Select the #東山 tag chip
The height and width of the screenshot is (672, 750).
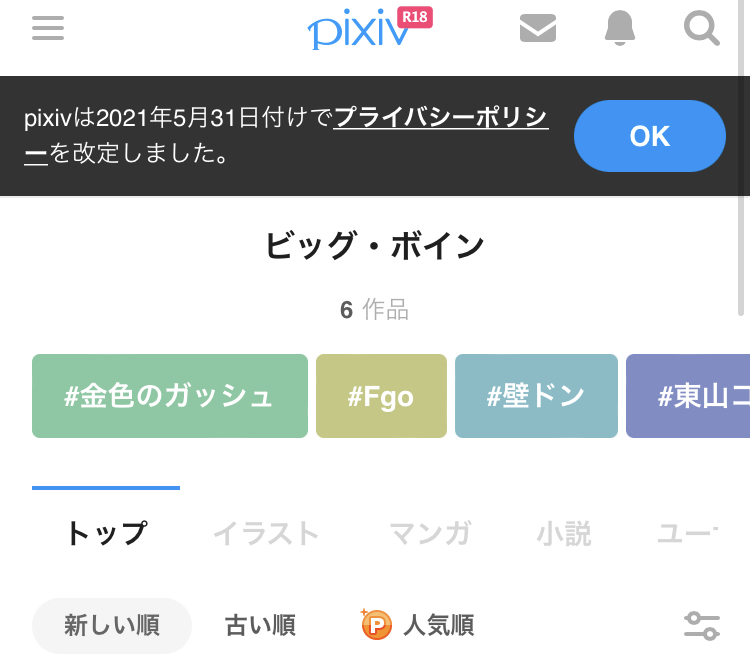point(690,396)
